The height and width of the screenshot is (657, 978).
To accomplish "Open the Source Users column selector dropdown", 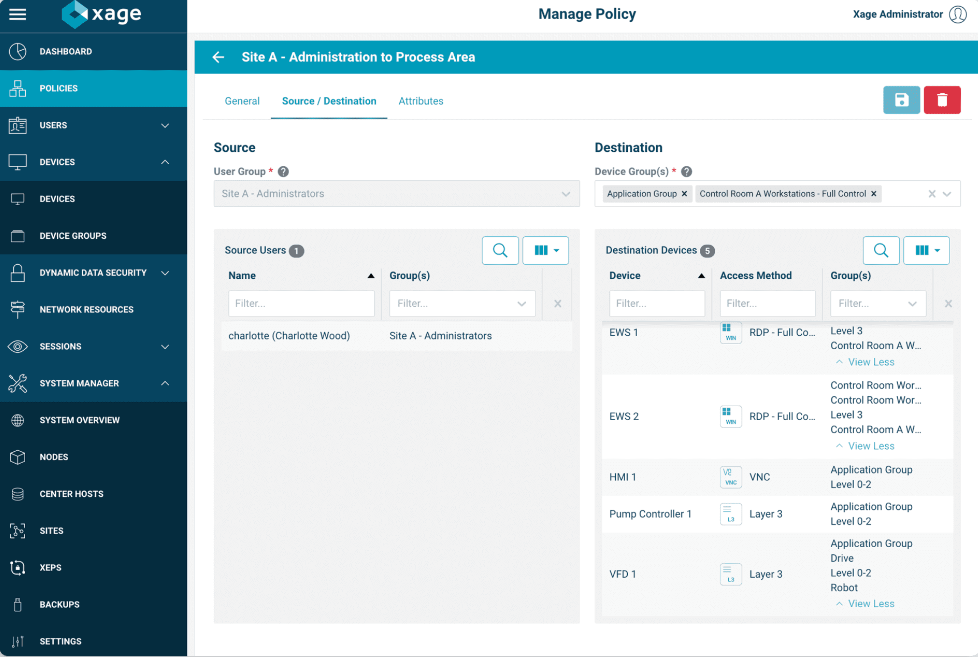I will click(545, 250).
